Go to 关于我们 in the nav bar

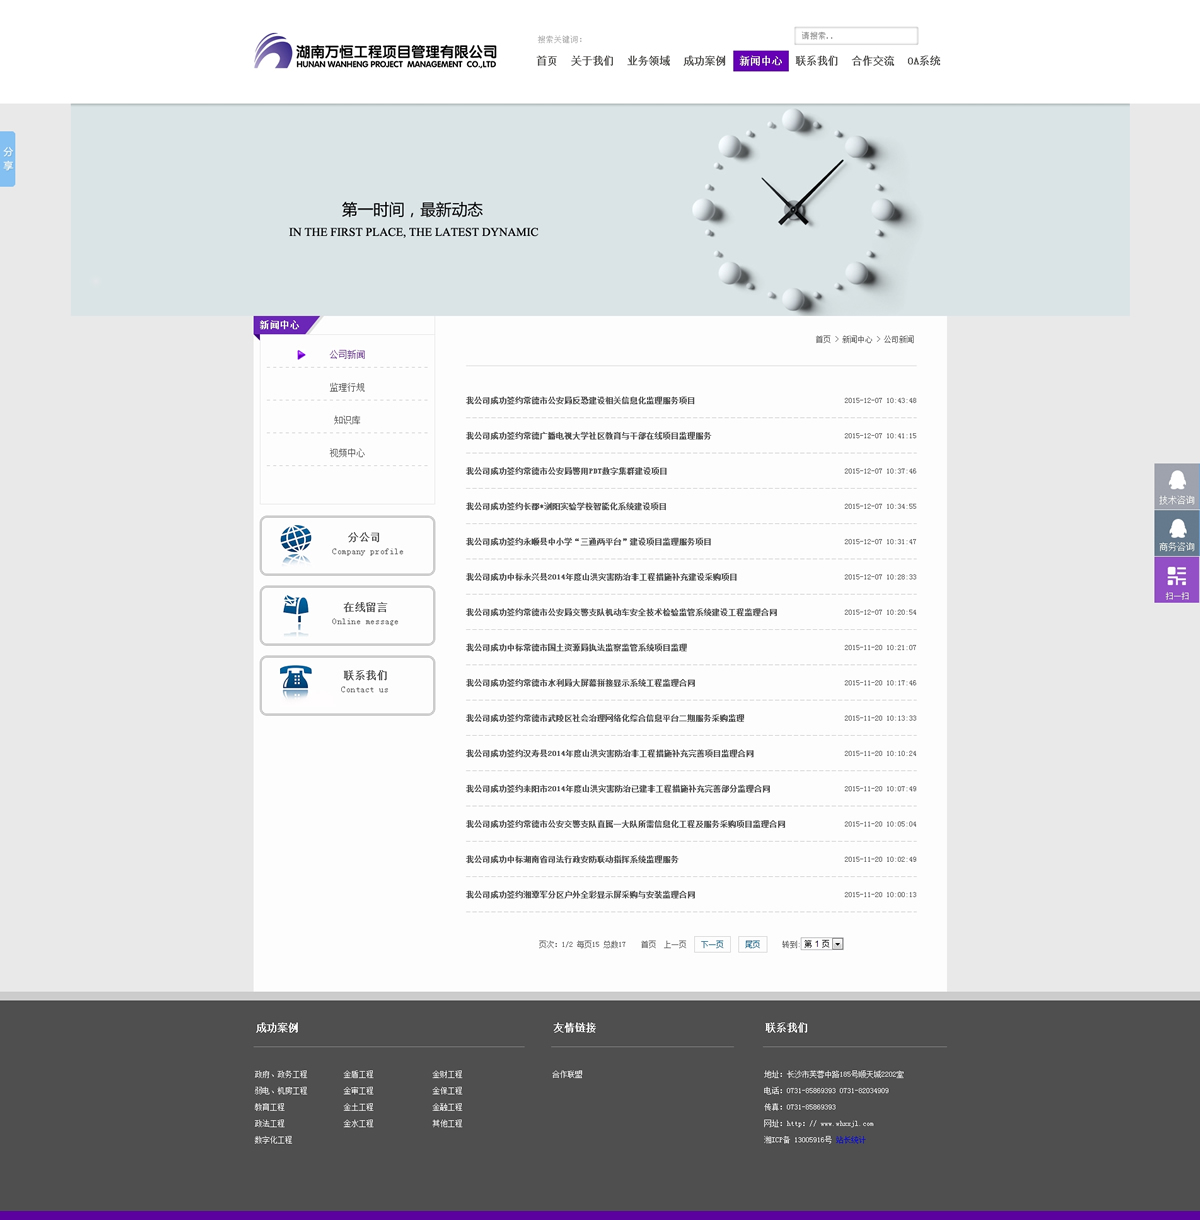pyautogui.click(x=592, y=61)
